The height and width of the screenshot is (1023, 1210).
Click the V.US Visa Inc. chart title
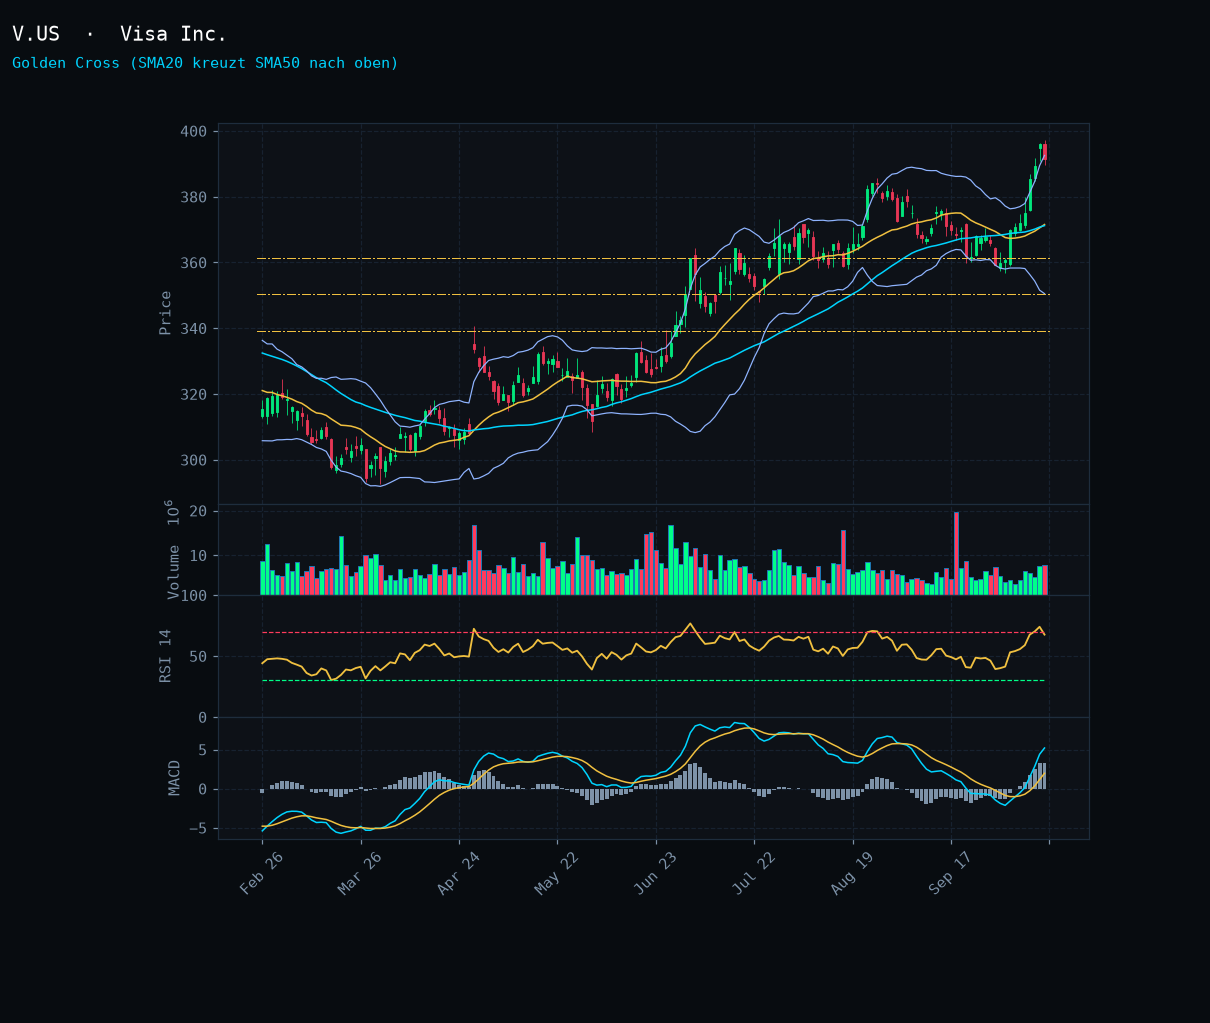(x=120, y=35)
